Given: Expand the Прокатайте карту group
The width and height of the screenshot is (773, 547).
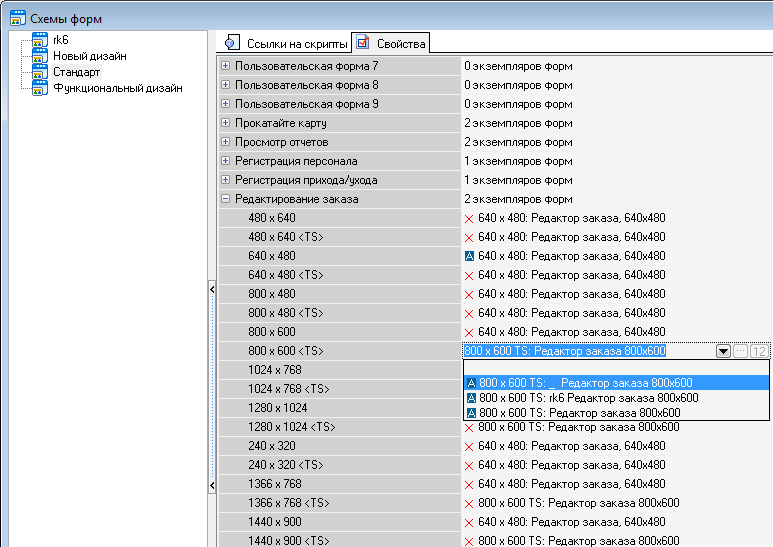Looking at the screenshot, I should [x=225, y=123].
